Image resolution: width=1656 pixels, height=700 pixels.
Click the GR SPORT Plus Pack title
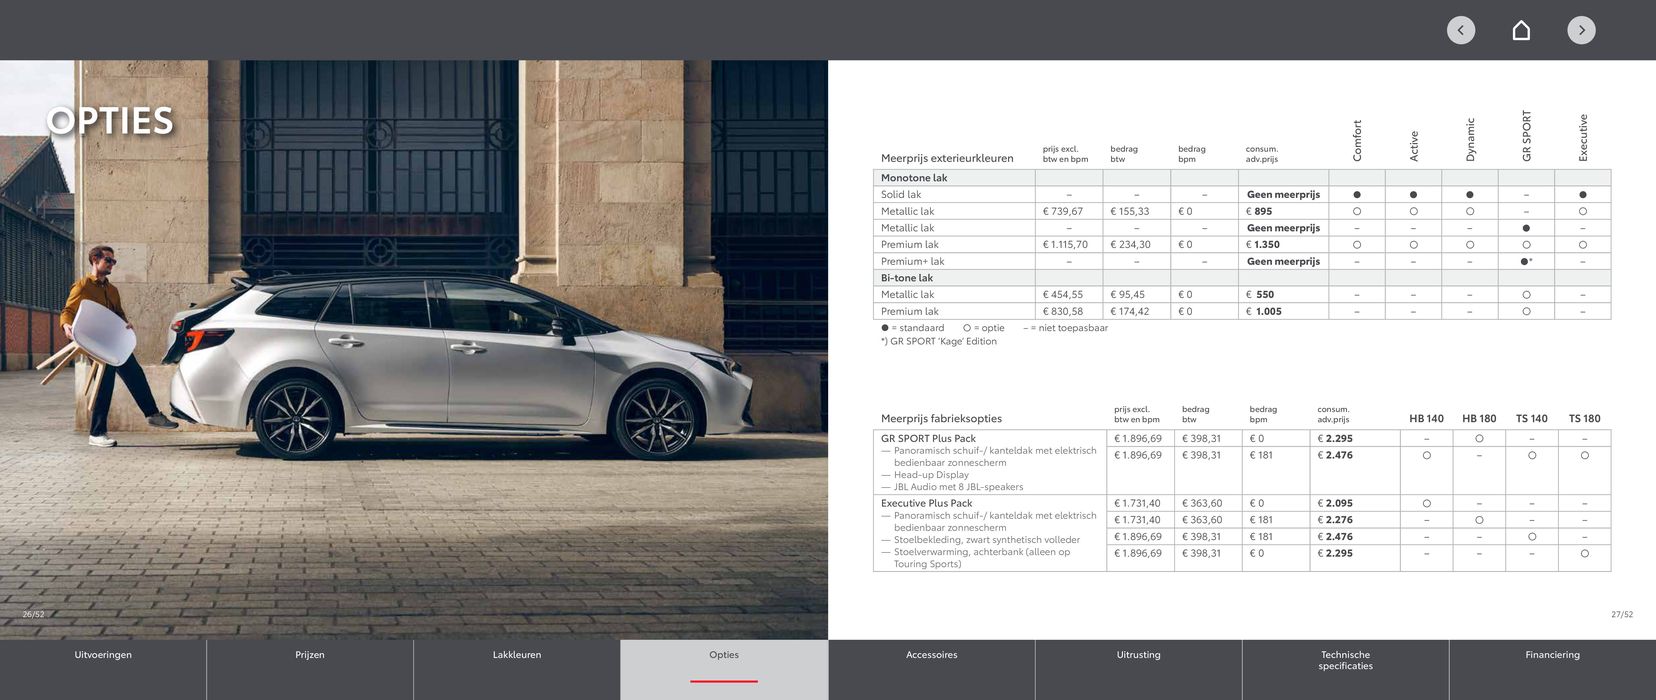click(928, 439)
